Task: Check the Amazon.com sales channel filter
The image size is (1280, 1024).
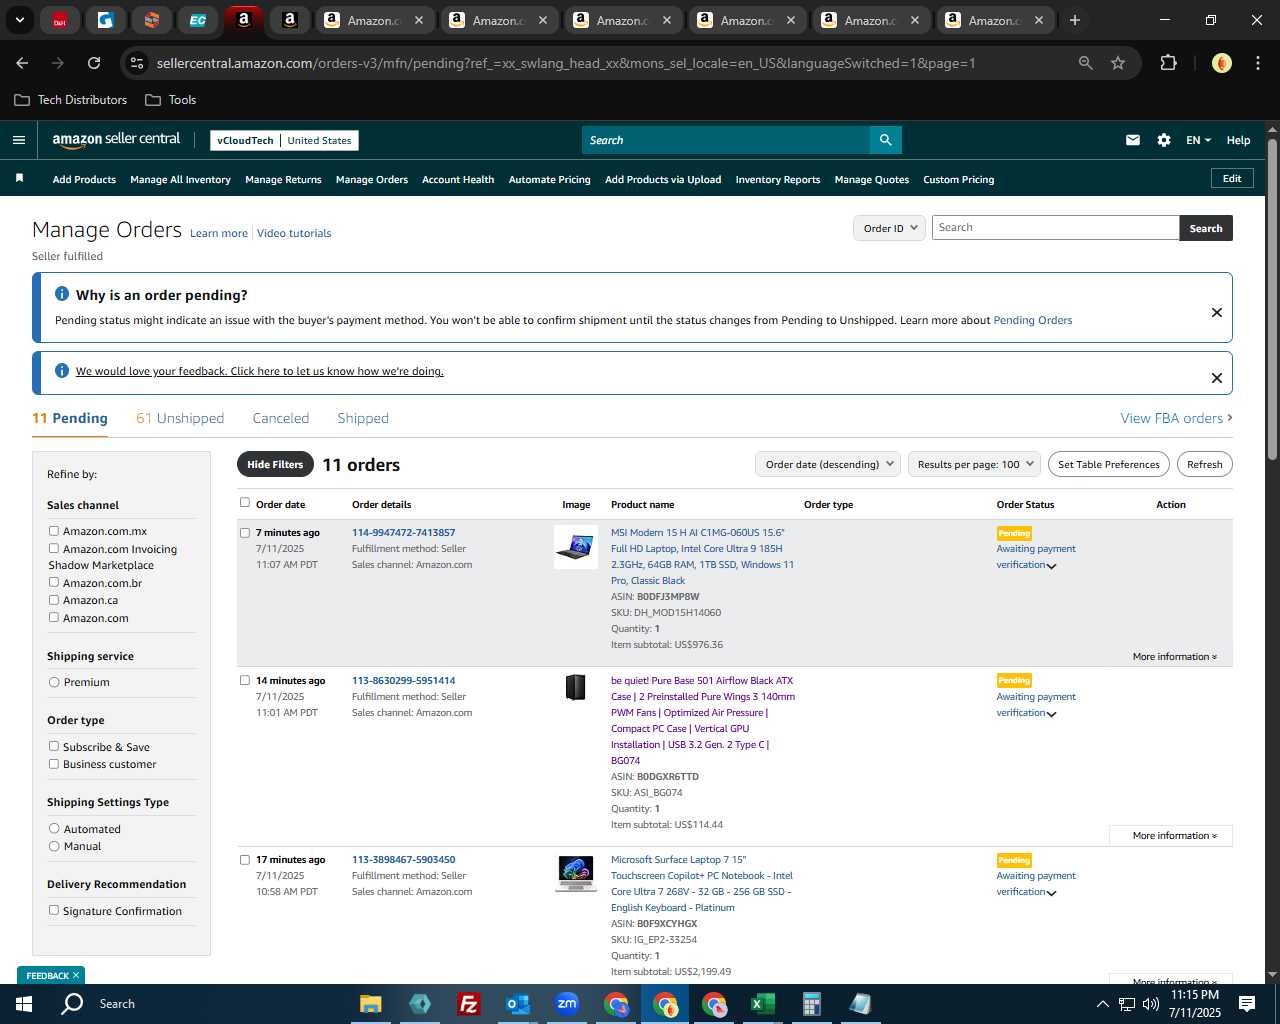Action: coord(54,617)
